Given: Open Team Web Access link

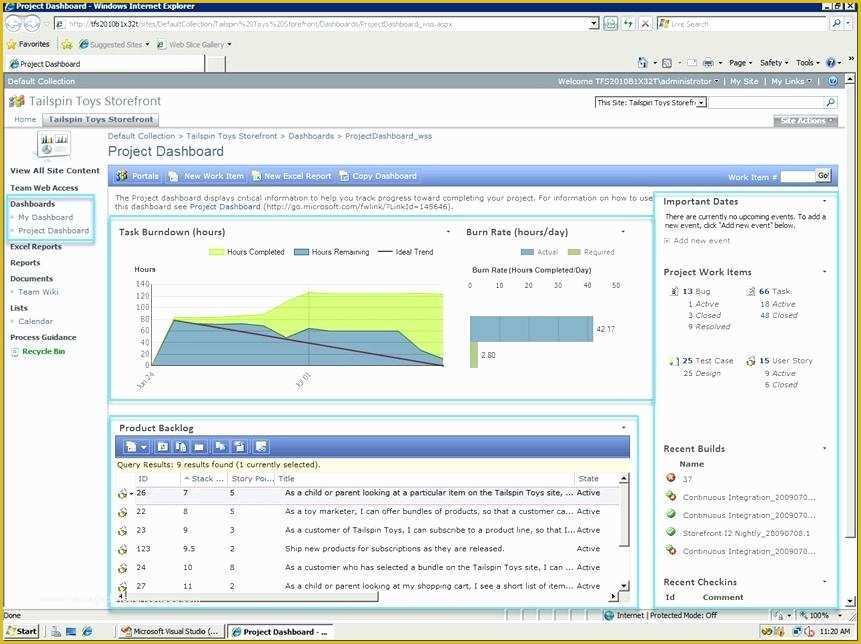Looking at the screenshot, I should [x=44, y=188].
